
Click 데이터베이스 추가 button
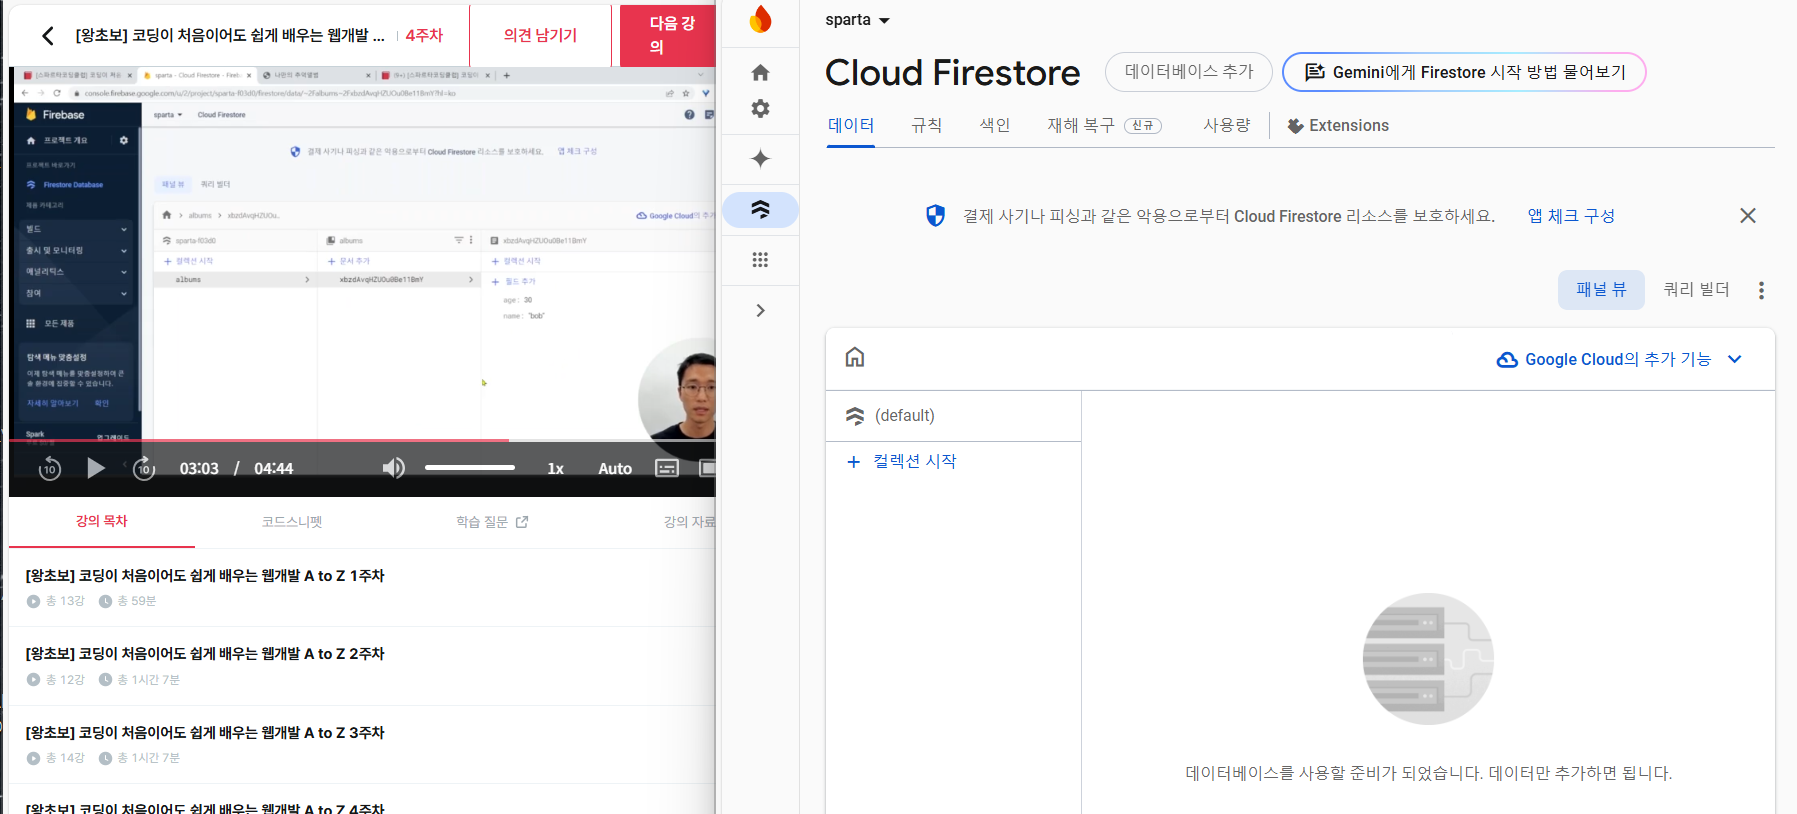pos(1188,72)
